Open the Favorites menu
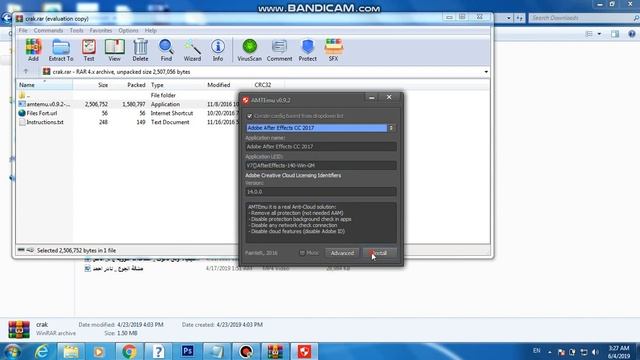640x360 pixels. tap(101, 31)
